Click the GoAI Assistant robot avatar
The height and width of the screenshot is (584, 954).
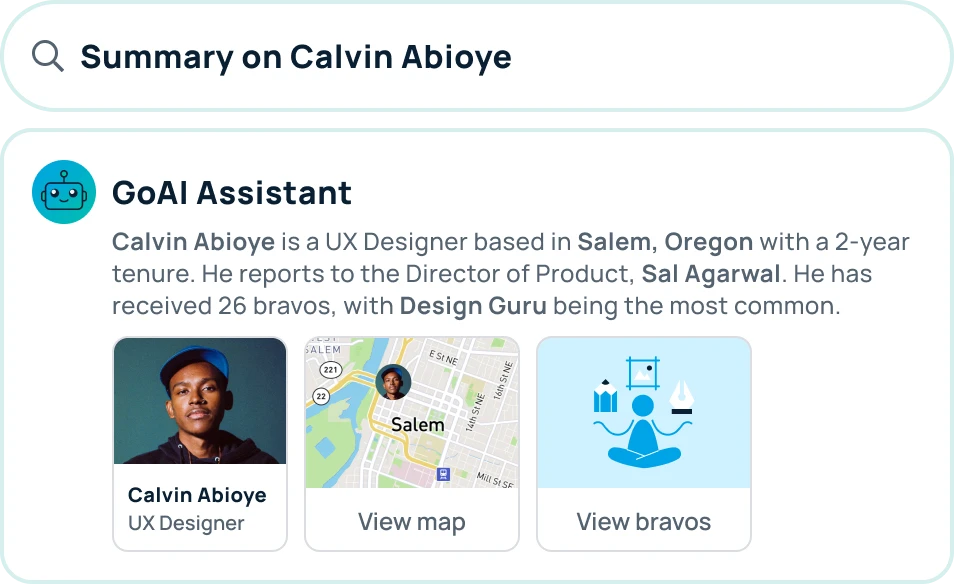tap(64, 192)
